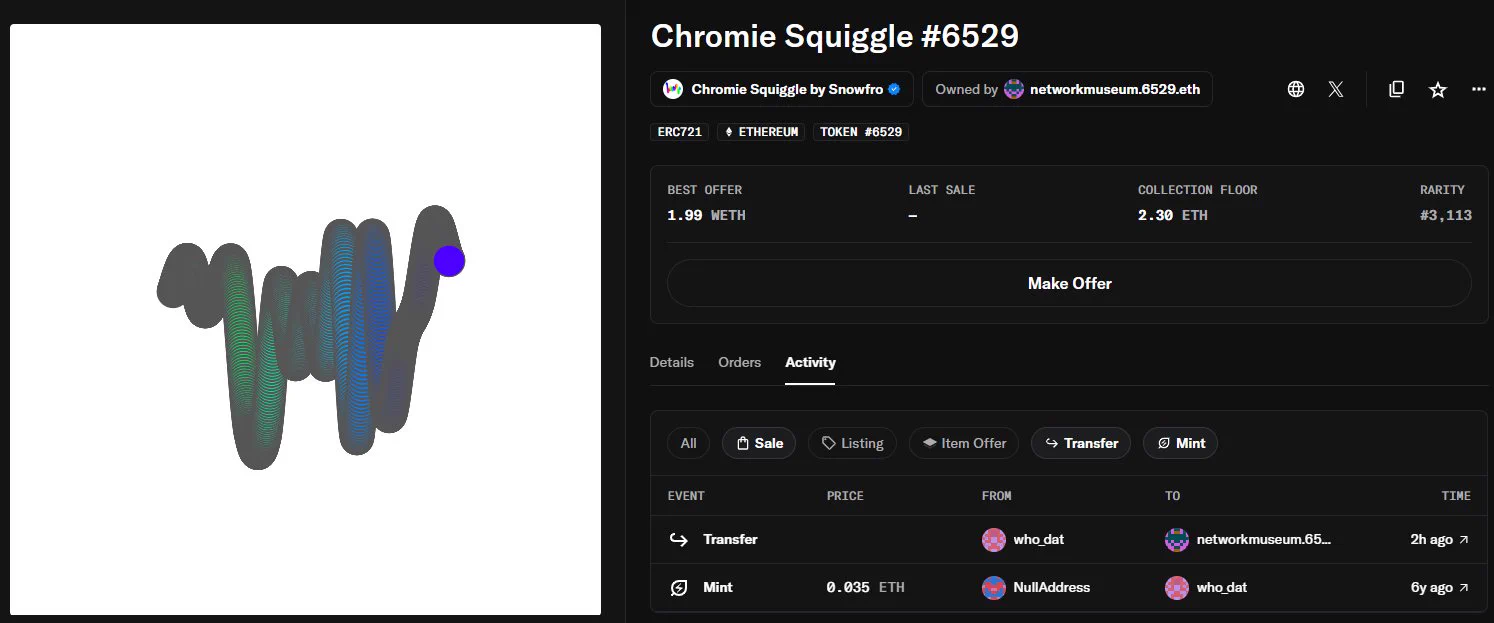
Task: Click NullAddress avatar in Mint row
Action: point(994,587)
